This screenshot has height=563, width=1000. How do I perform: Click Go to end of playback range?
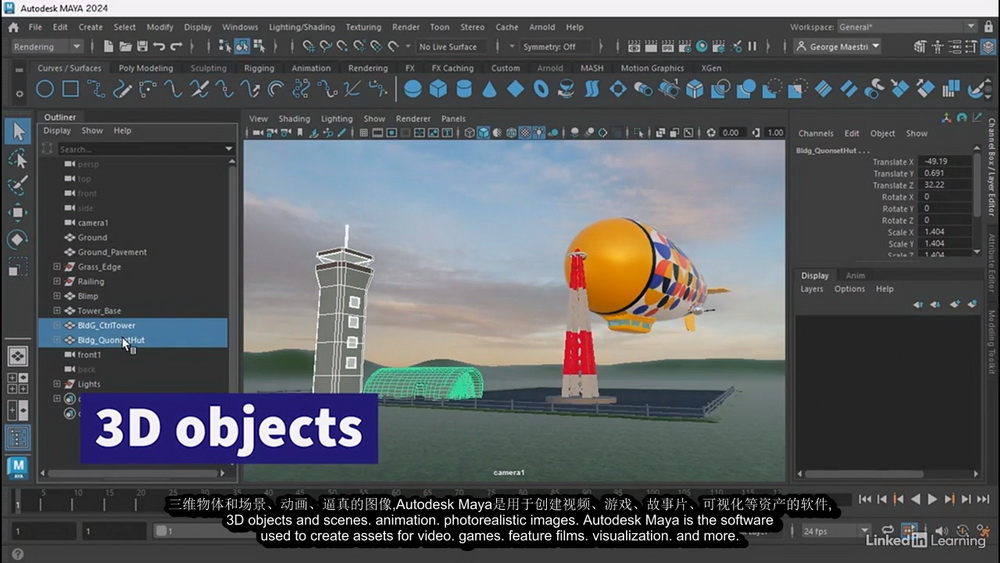(x=983, y=499)
